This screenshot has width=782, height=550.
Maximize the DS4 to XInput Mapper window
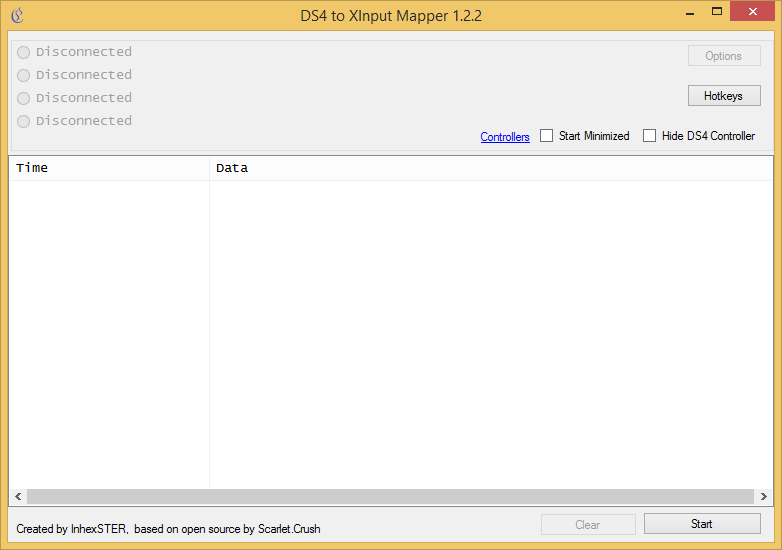pyautogui.click(x=717, y=12)
